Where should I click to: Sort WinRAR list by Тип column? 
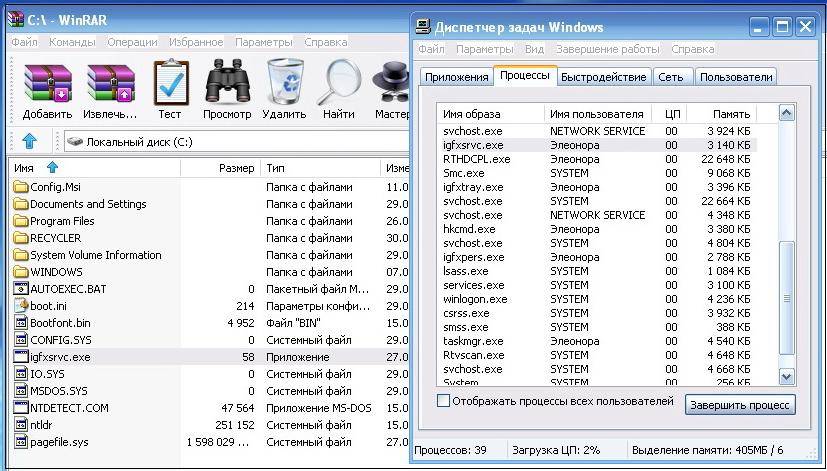pos(320,168)
